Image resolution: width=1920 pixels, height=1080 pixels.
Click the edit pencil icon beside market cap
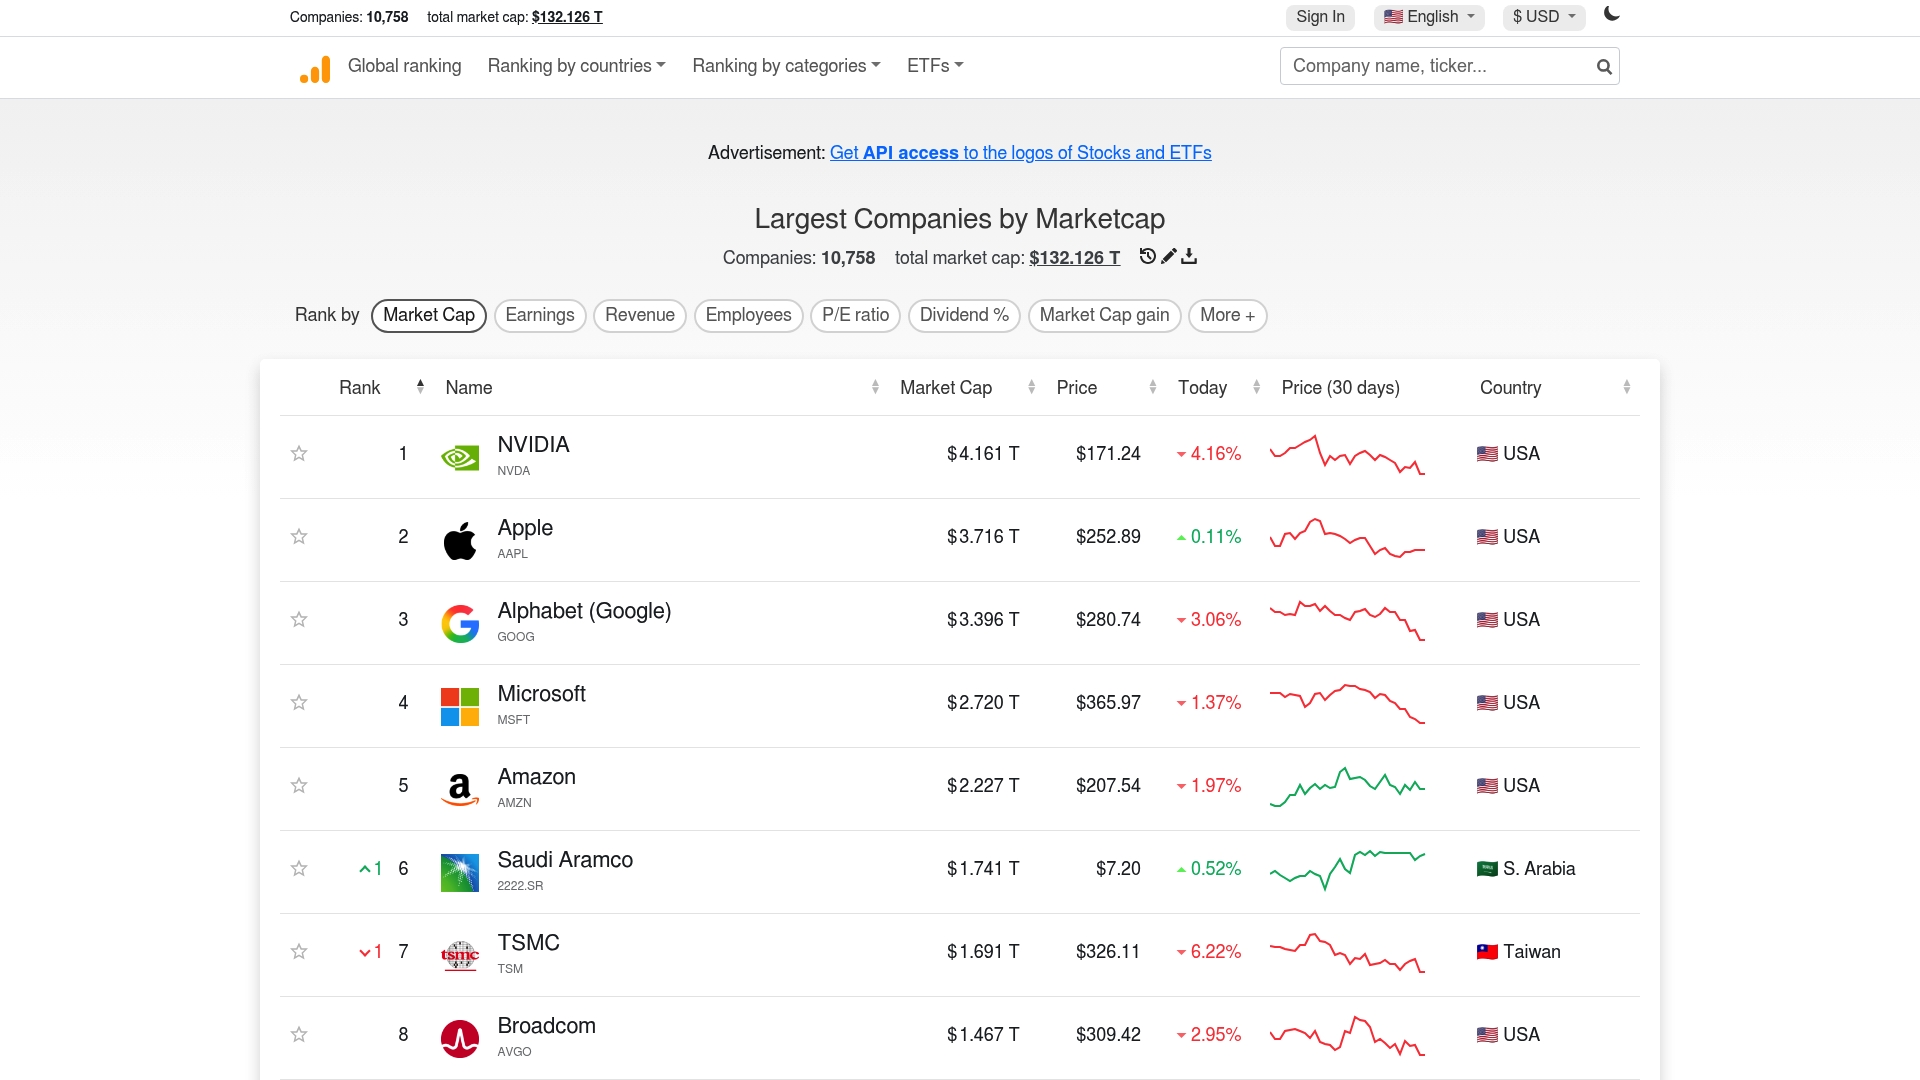(x=1168, y=257)
